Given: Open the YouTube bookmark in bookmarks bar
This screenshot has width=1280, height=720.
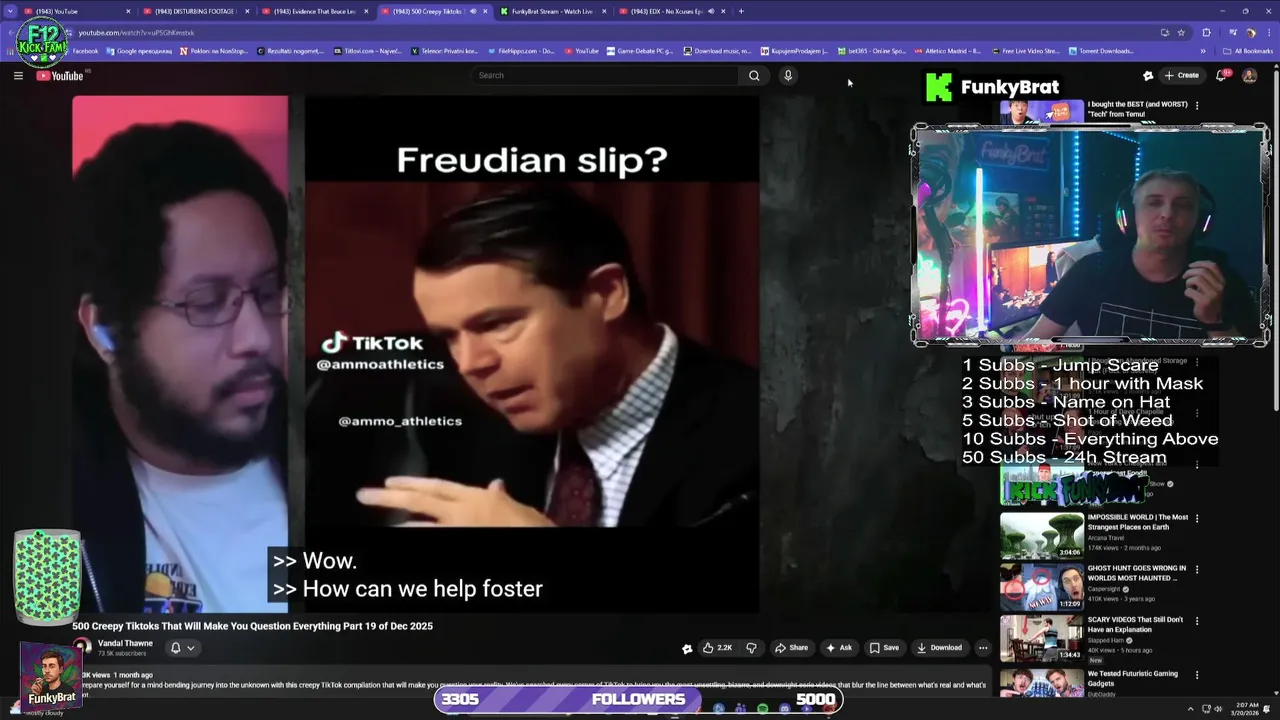Looking at the screenshot, I should [581, 51].
